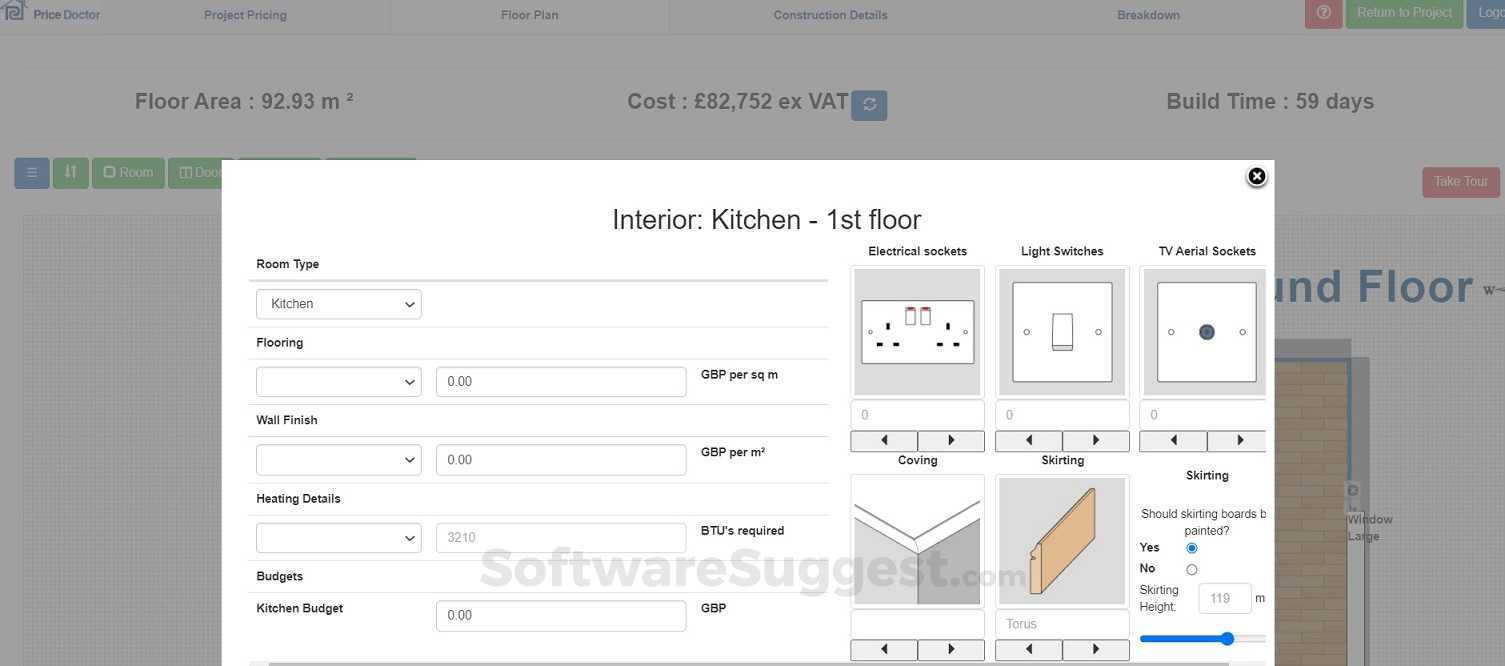
Task: Click the Take Tour button
Action: [1460, 181]
